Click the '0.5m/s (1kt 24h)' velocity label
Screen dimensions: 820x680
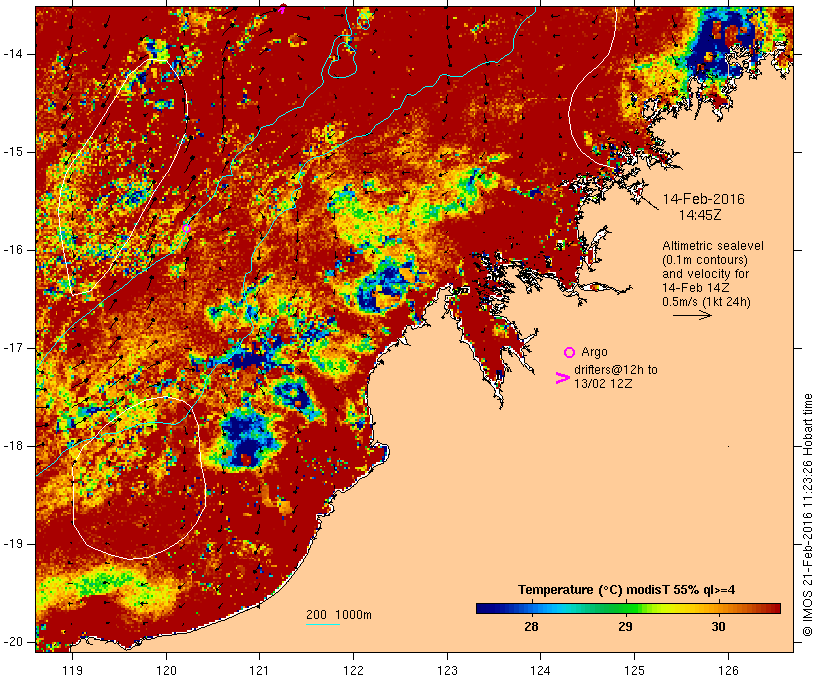(706, 302)
